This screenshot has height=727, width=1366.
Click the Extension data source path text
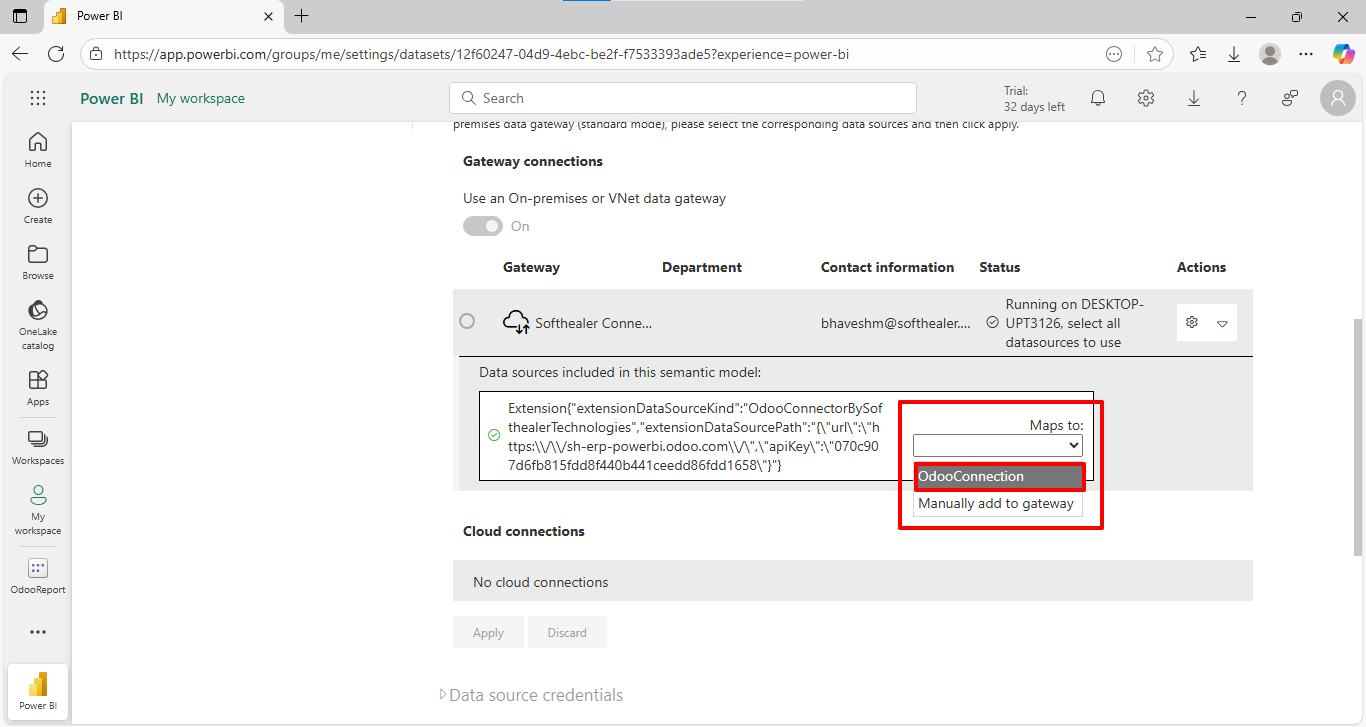(x=696, y=437)
